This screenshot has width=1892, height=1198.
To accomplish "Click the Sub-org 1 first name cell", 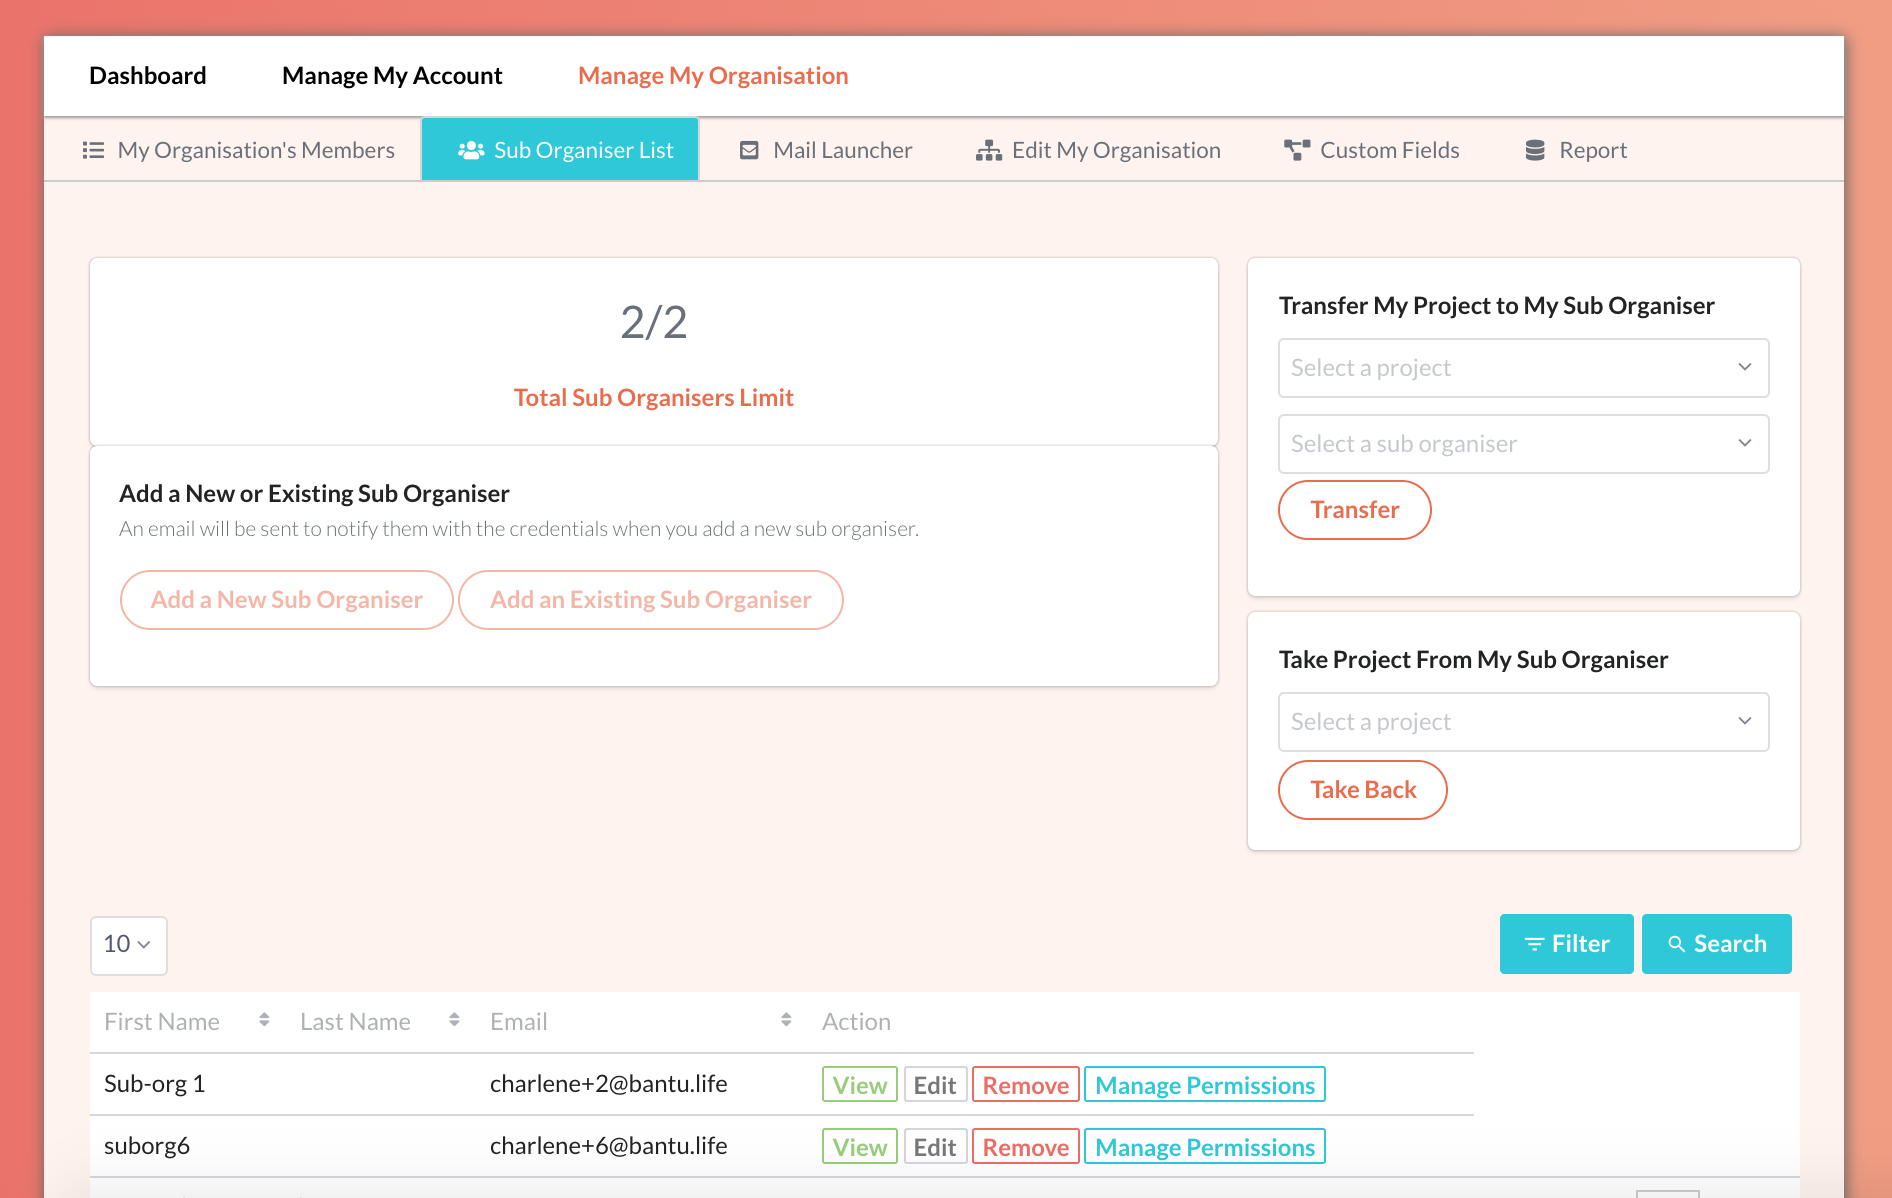I will click(x=154, y=1084).
